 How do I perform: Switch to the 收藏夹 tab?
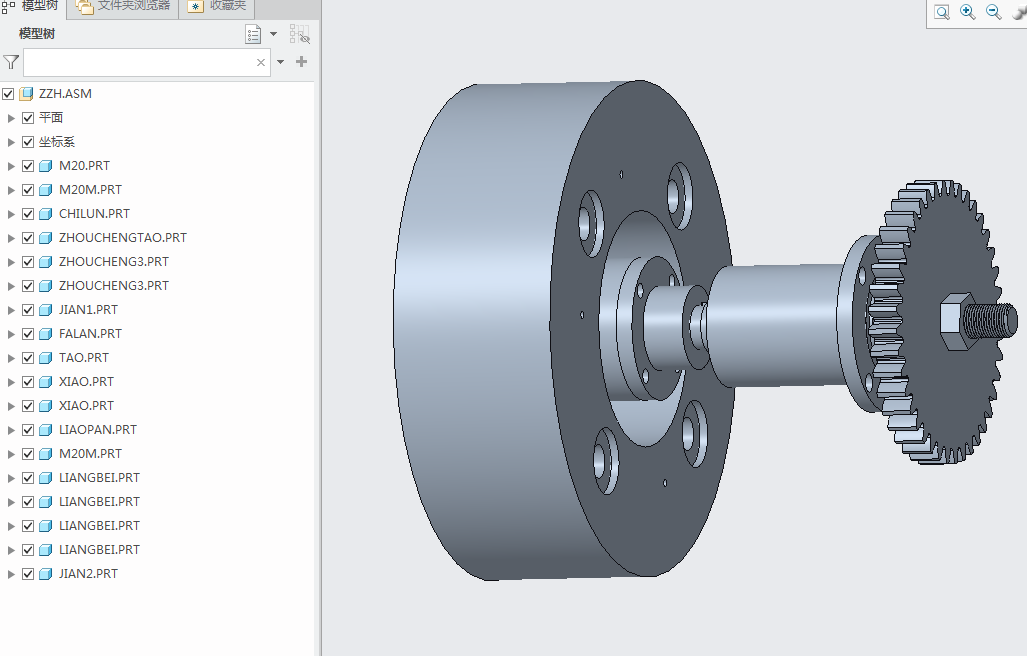coord(216,7)
